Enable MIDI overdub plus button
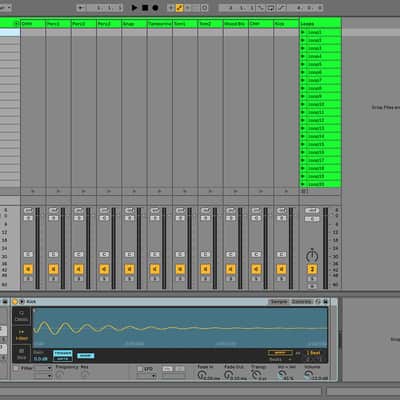The image size is (400, 400). (171, 8)
